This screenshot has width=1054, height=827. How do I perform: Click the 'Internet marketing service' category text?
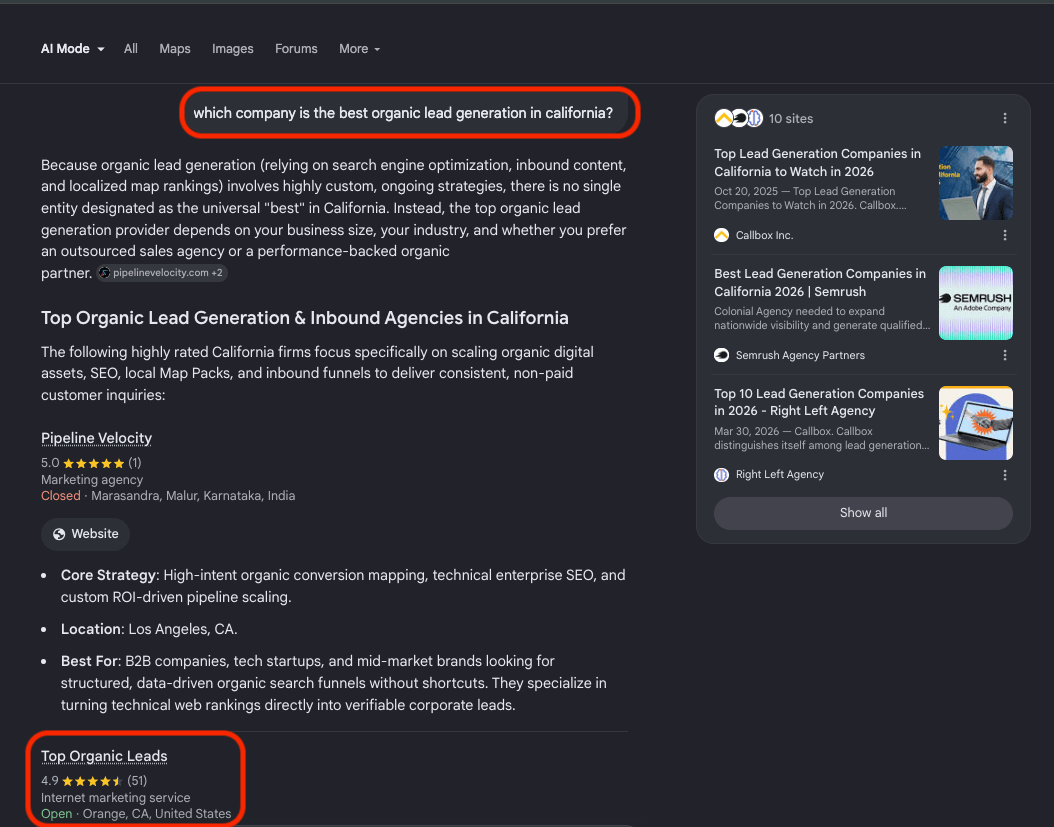click(116, 798)
